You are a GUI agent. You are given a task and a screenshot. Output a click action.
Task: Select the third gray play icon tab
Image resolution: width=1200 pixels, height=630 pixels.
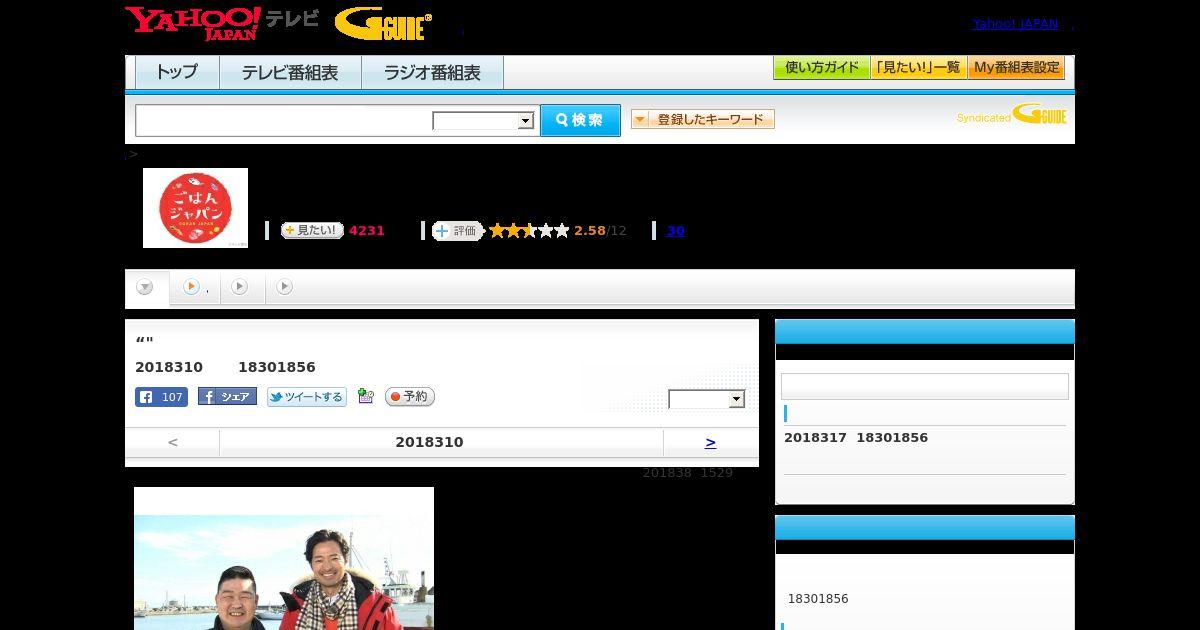240,287
